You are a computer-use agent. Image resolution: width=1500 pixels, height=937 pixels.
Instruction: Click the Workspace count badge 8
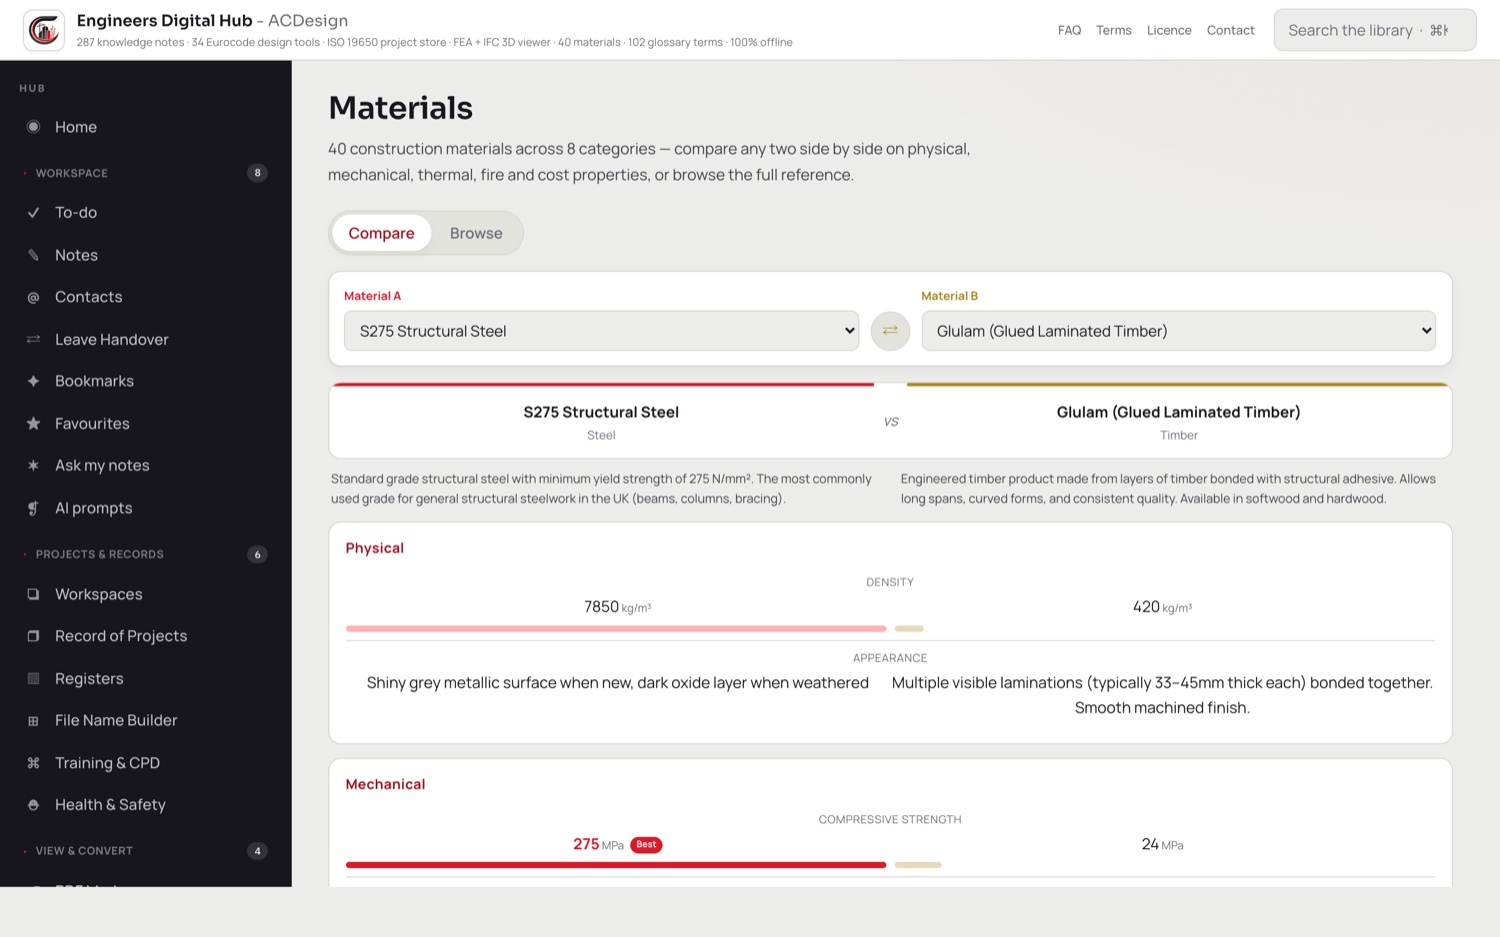click(257, 173)
